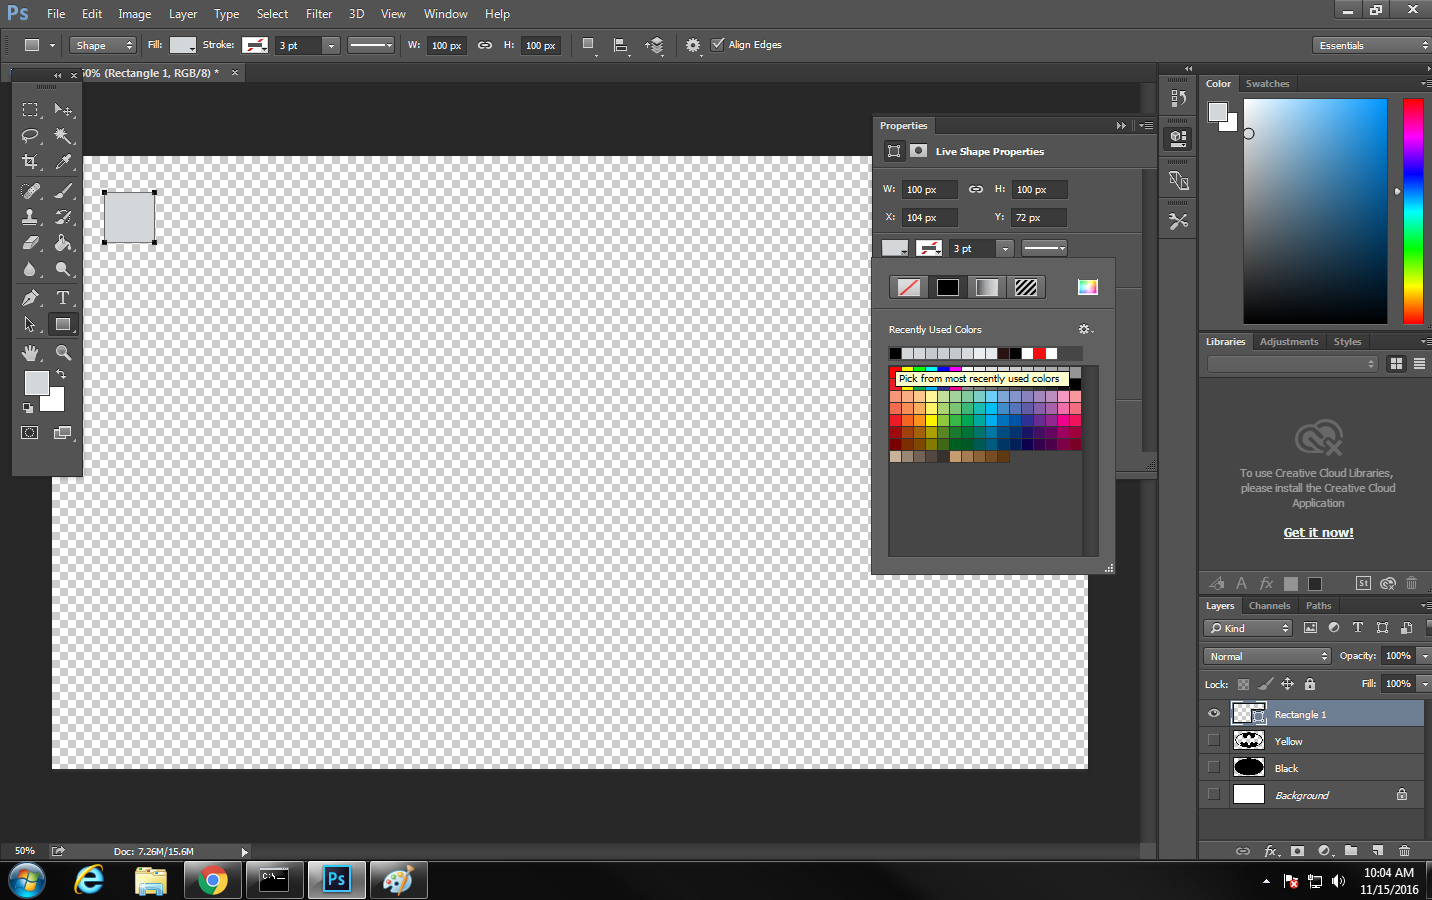Switch to the Channels tab
Viewport: 1432px width, 900px height.
click(x=1269, y=605)
